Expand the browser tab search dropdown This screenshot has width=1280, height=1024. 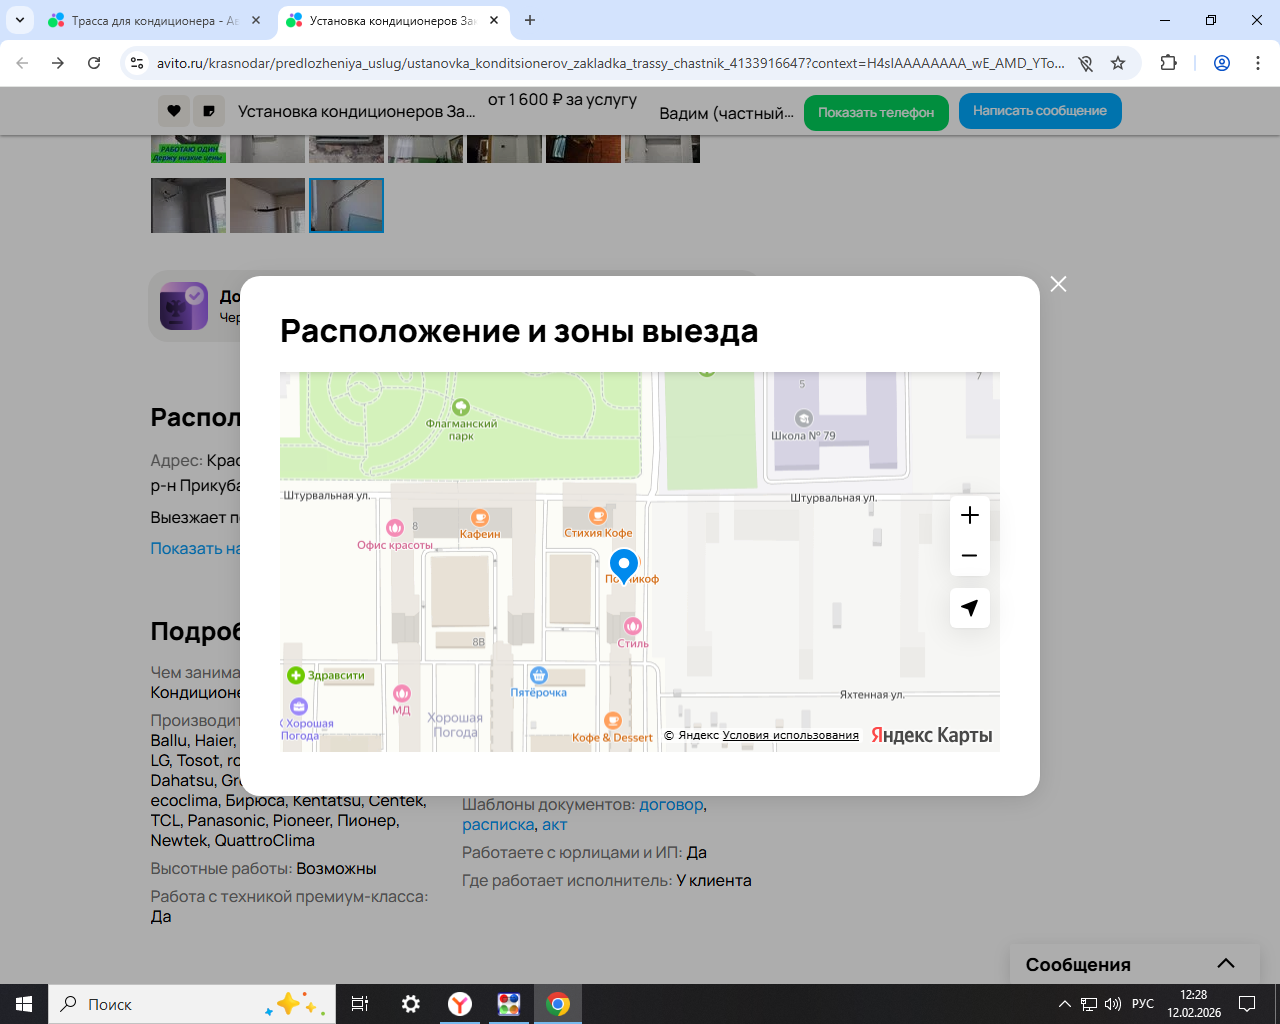pos(19,20)
